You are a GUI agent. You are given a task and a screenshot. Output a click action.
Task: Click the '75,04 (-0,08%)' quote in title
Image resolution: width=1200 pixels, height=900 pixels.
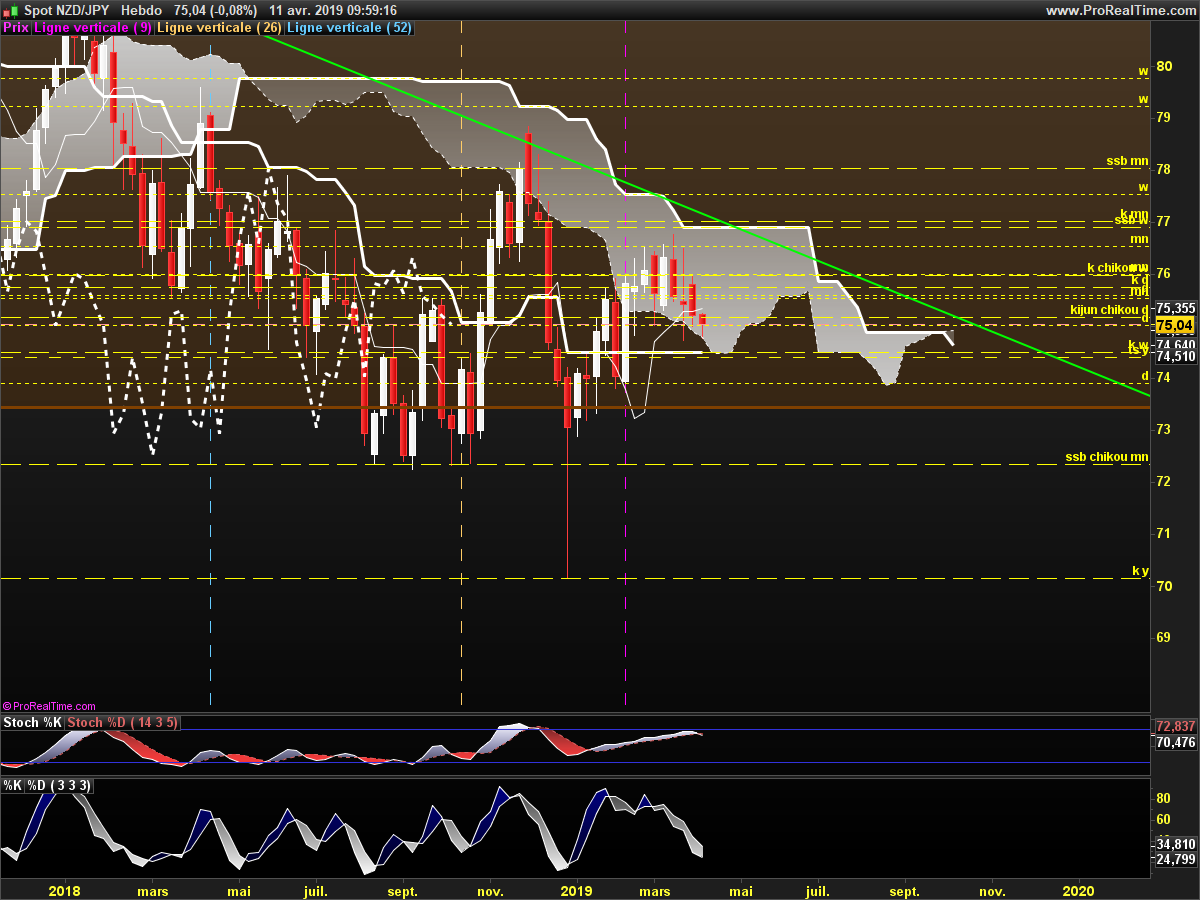[x=216, y=10]
